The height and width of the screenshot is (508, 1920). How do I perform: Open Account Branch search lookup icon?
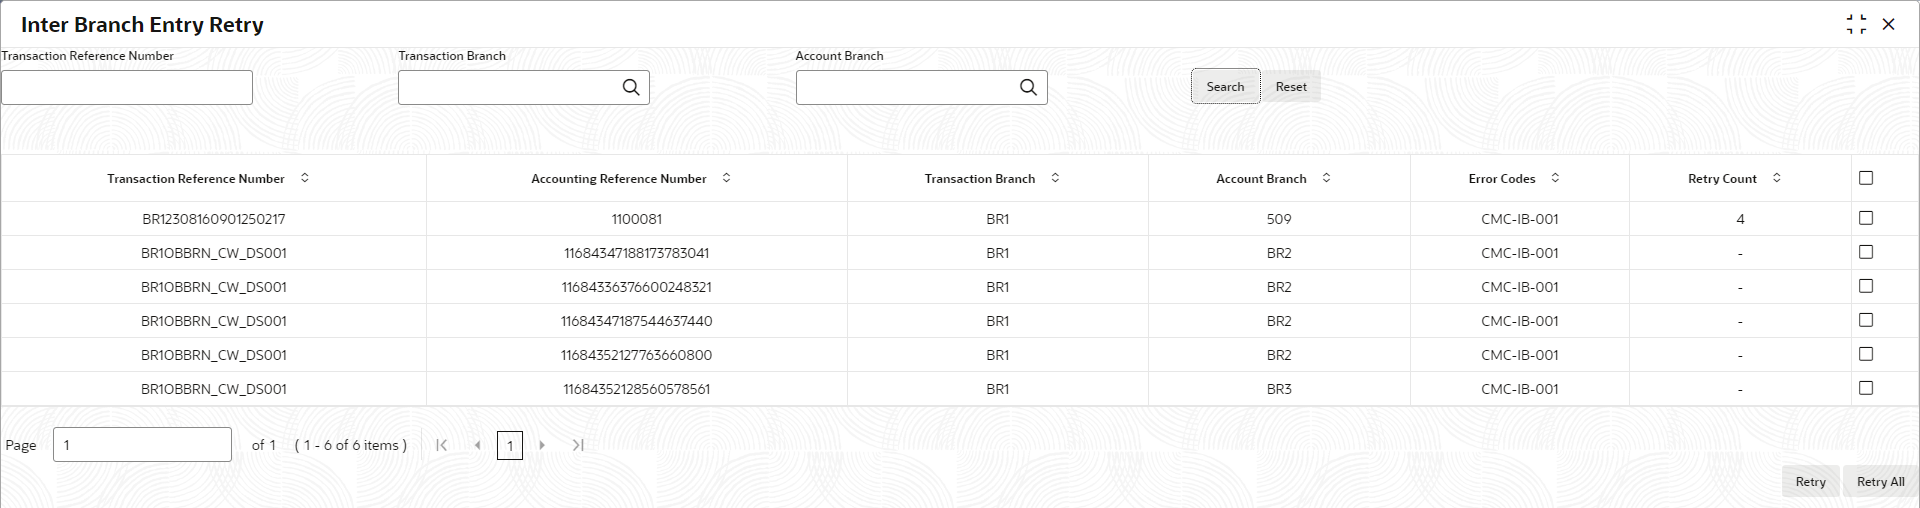1028,87
